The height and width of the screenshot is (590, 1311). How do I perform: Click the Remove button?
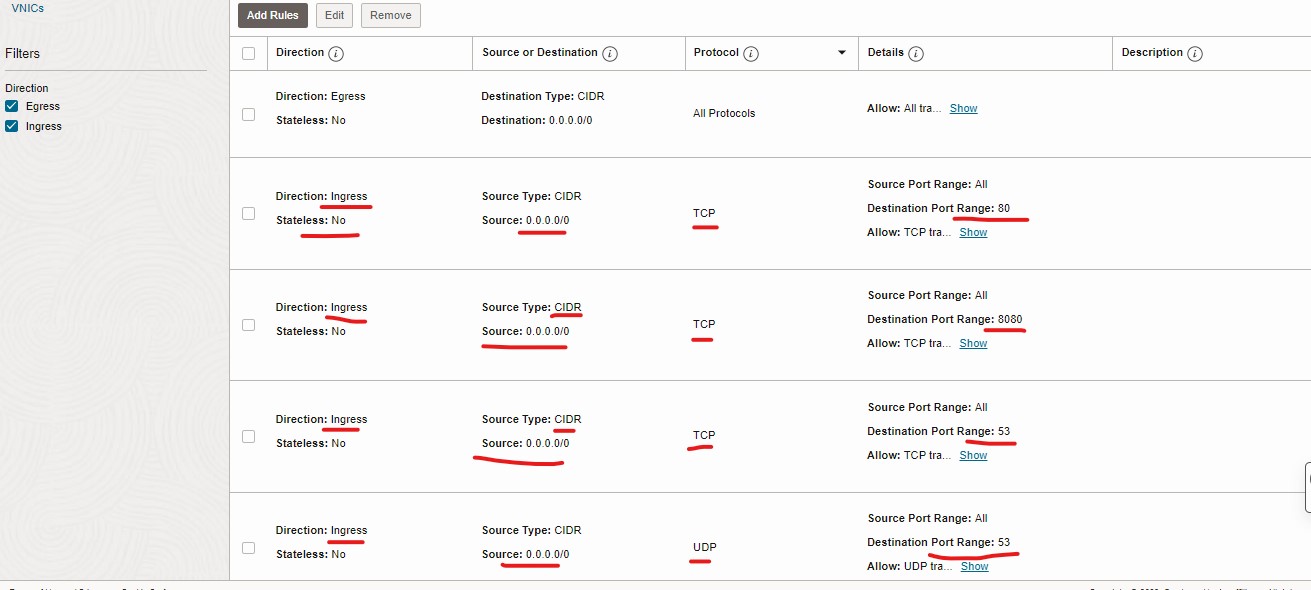390,15
